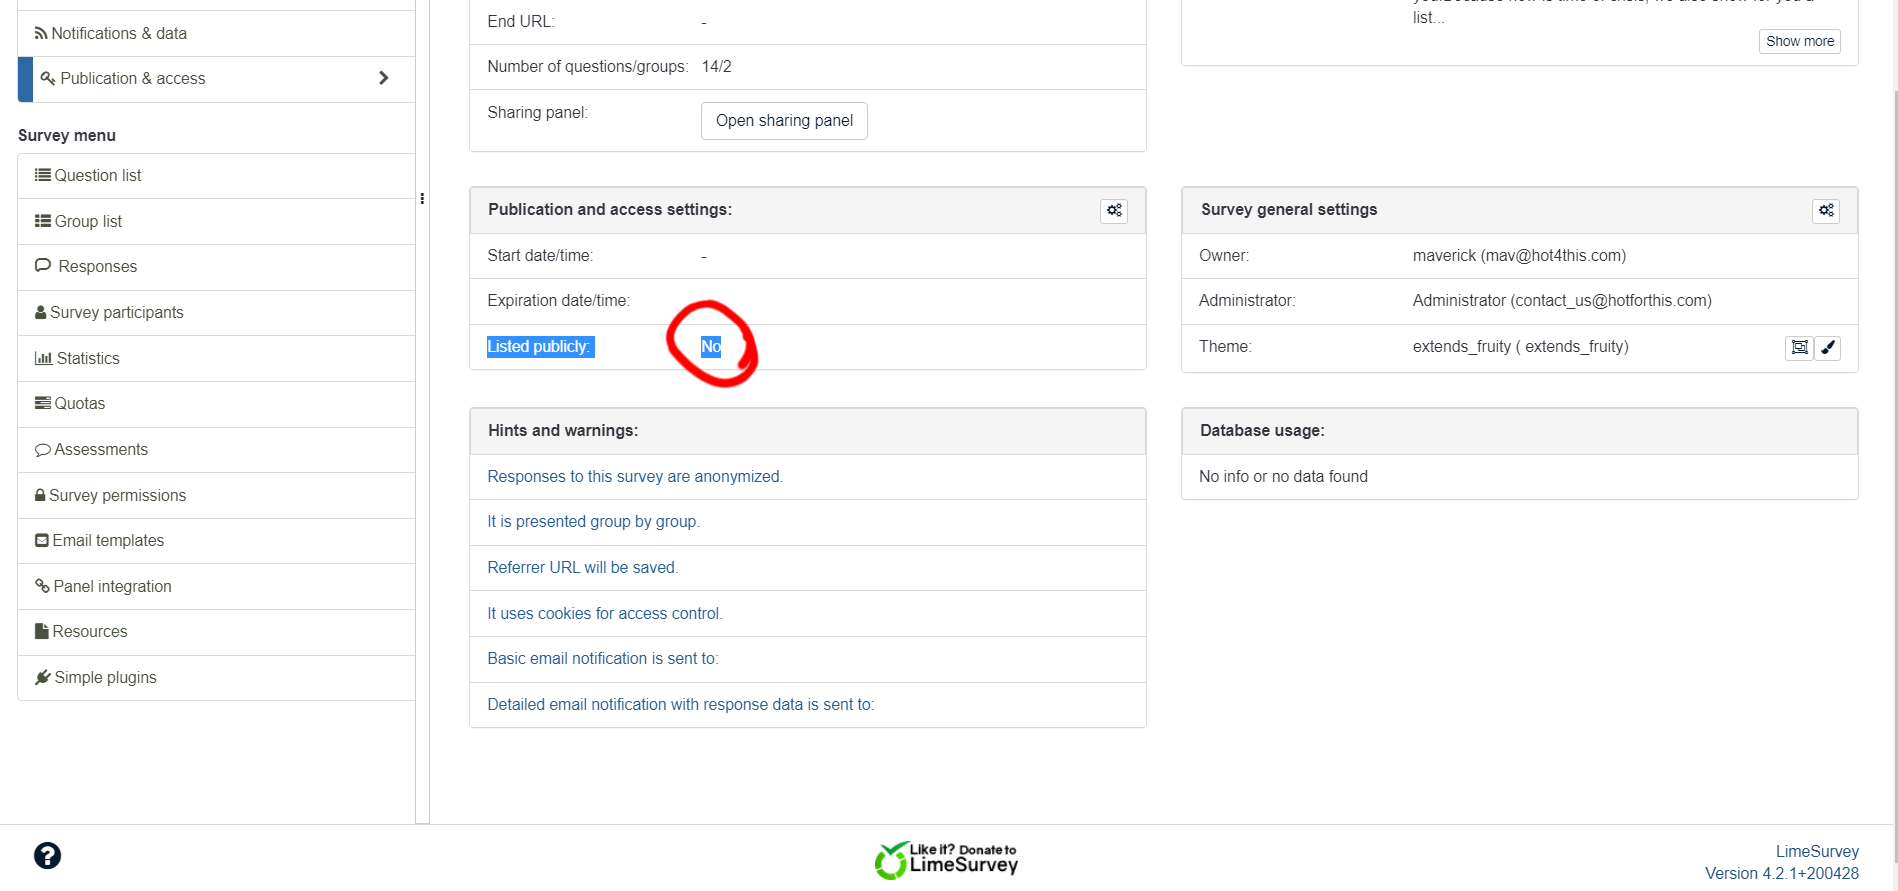Open 'Responses to this survey are anonymized' link

point(635,477)
